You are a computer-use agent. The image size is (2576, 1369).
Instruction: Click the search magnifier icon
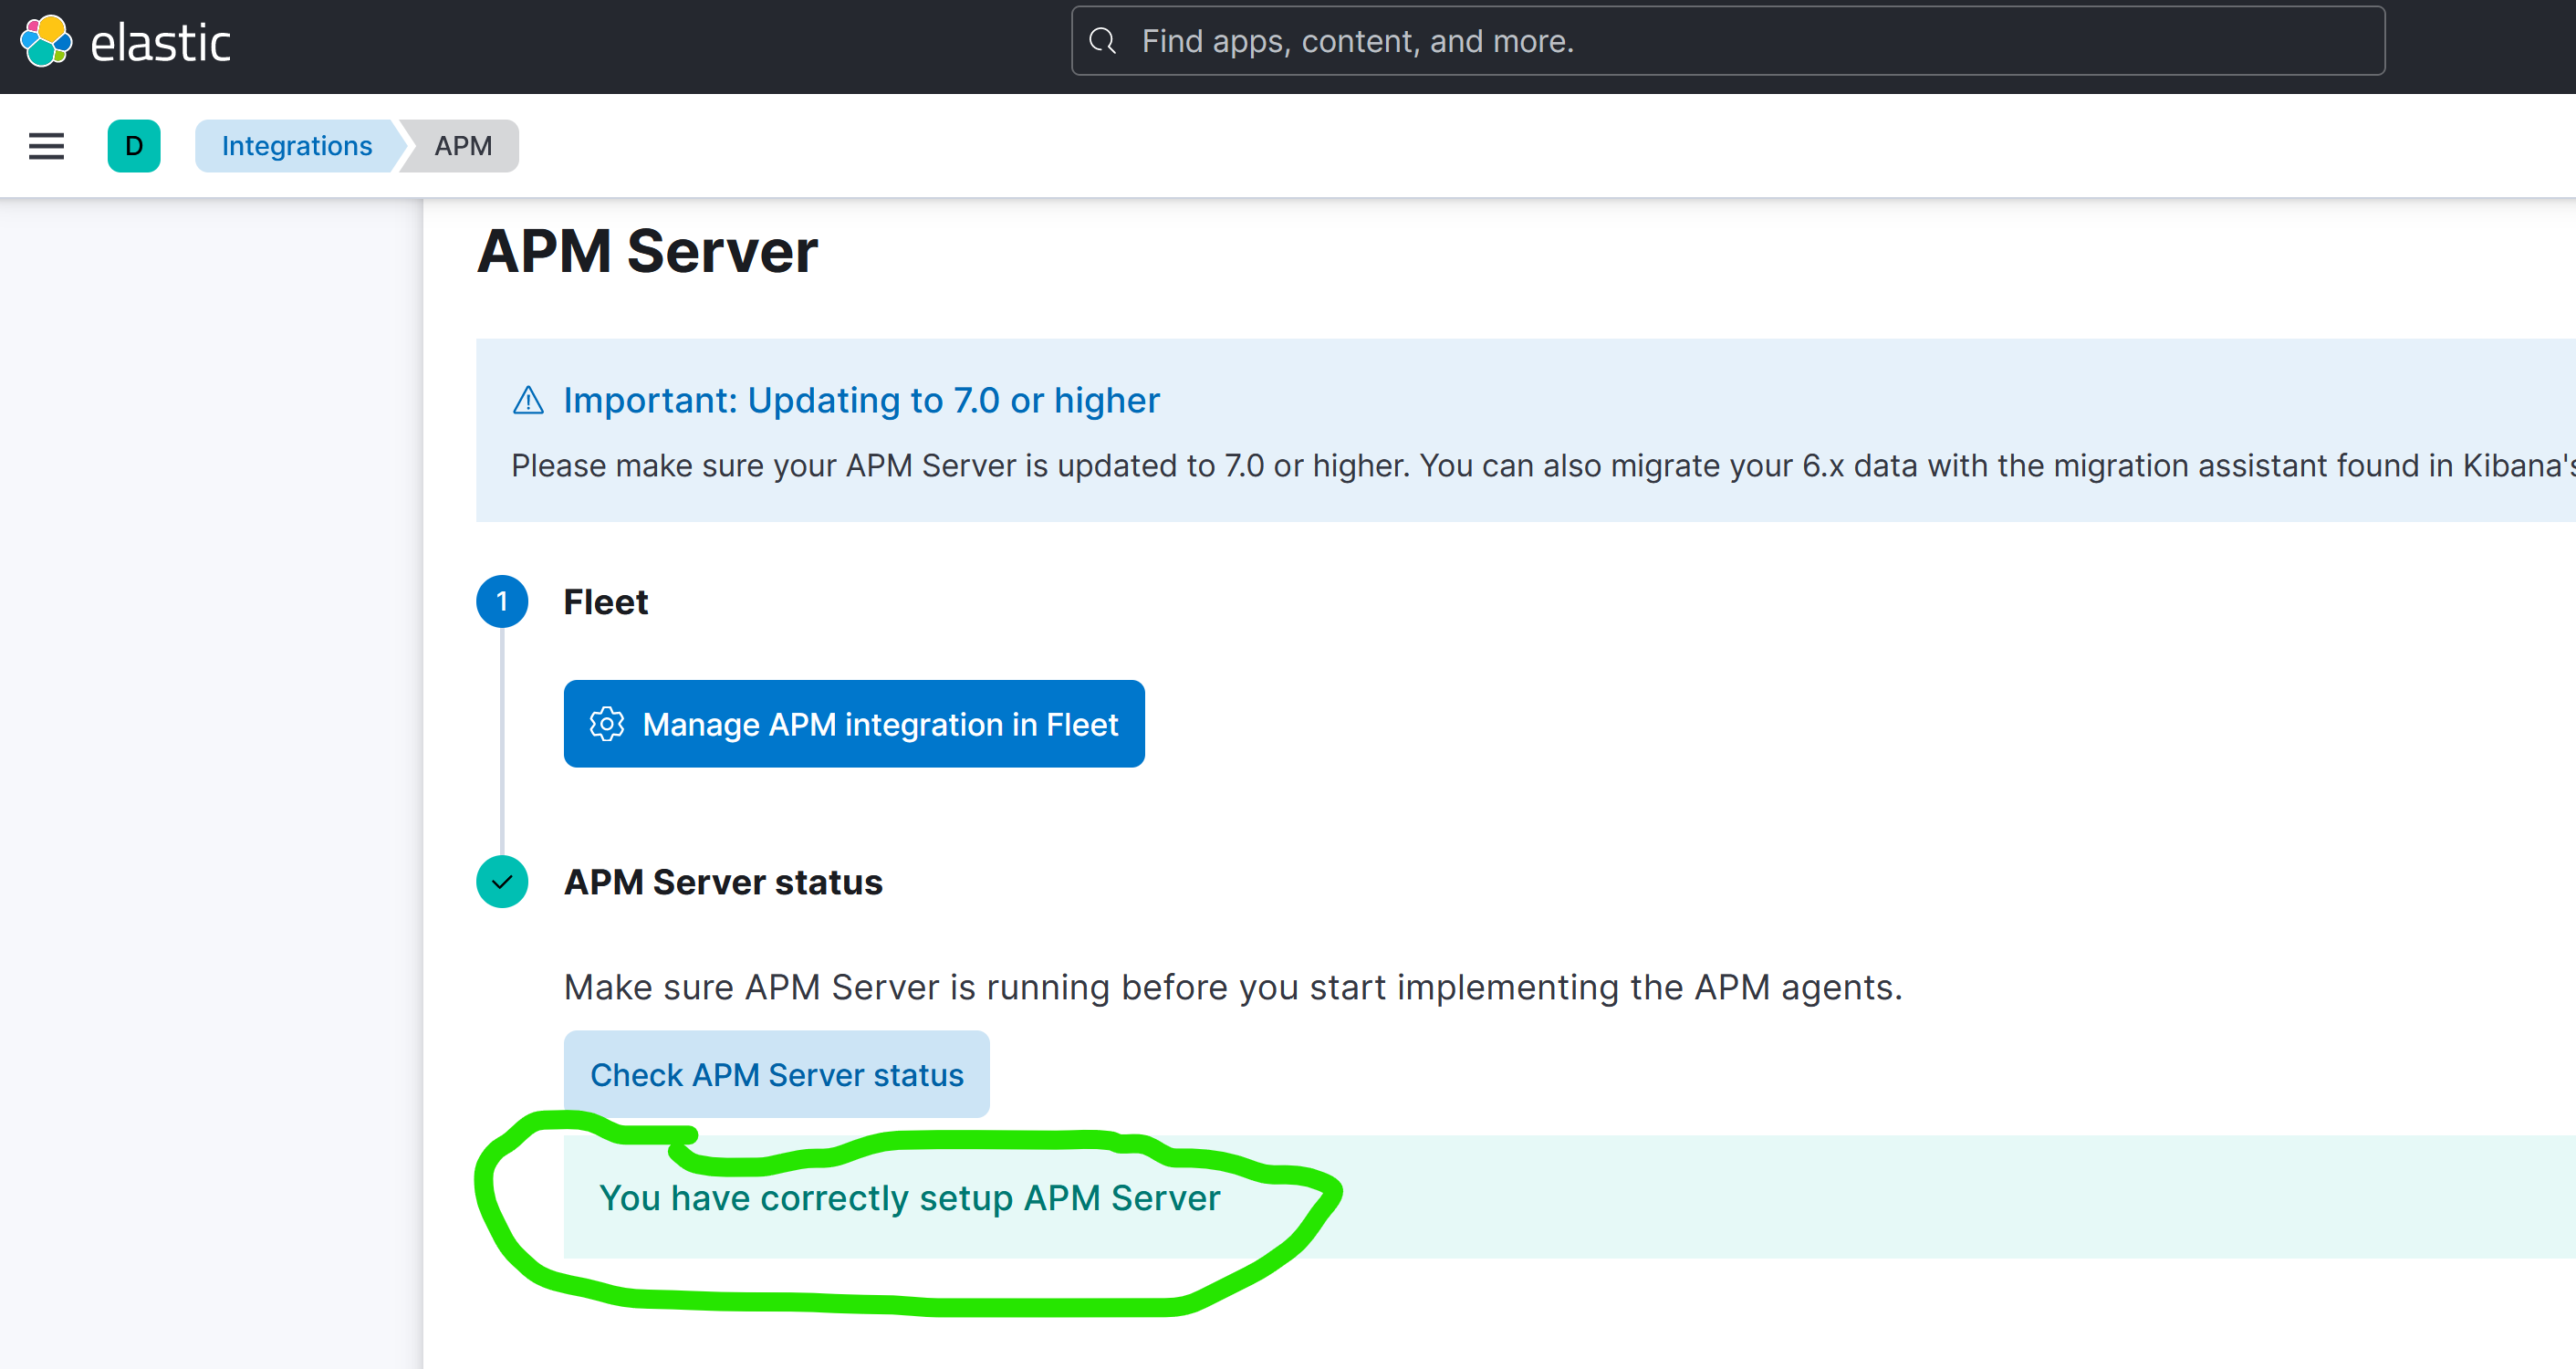(1102, 41)
